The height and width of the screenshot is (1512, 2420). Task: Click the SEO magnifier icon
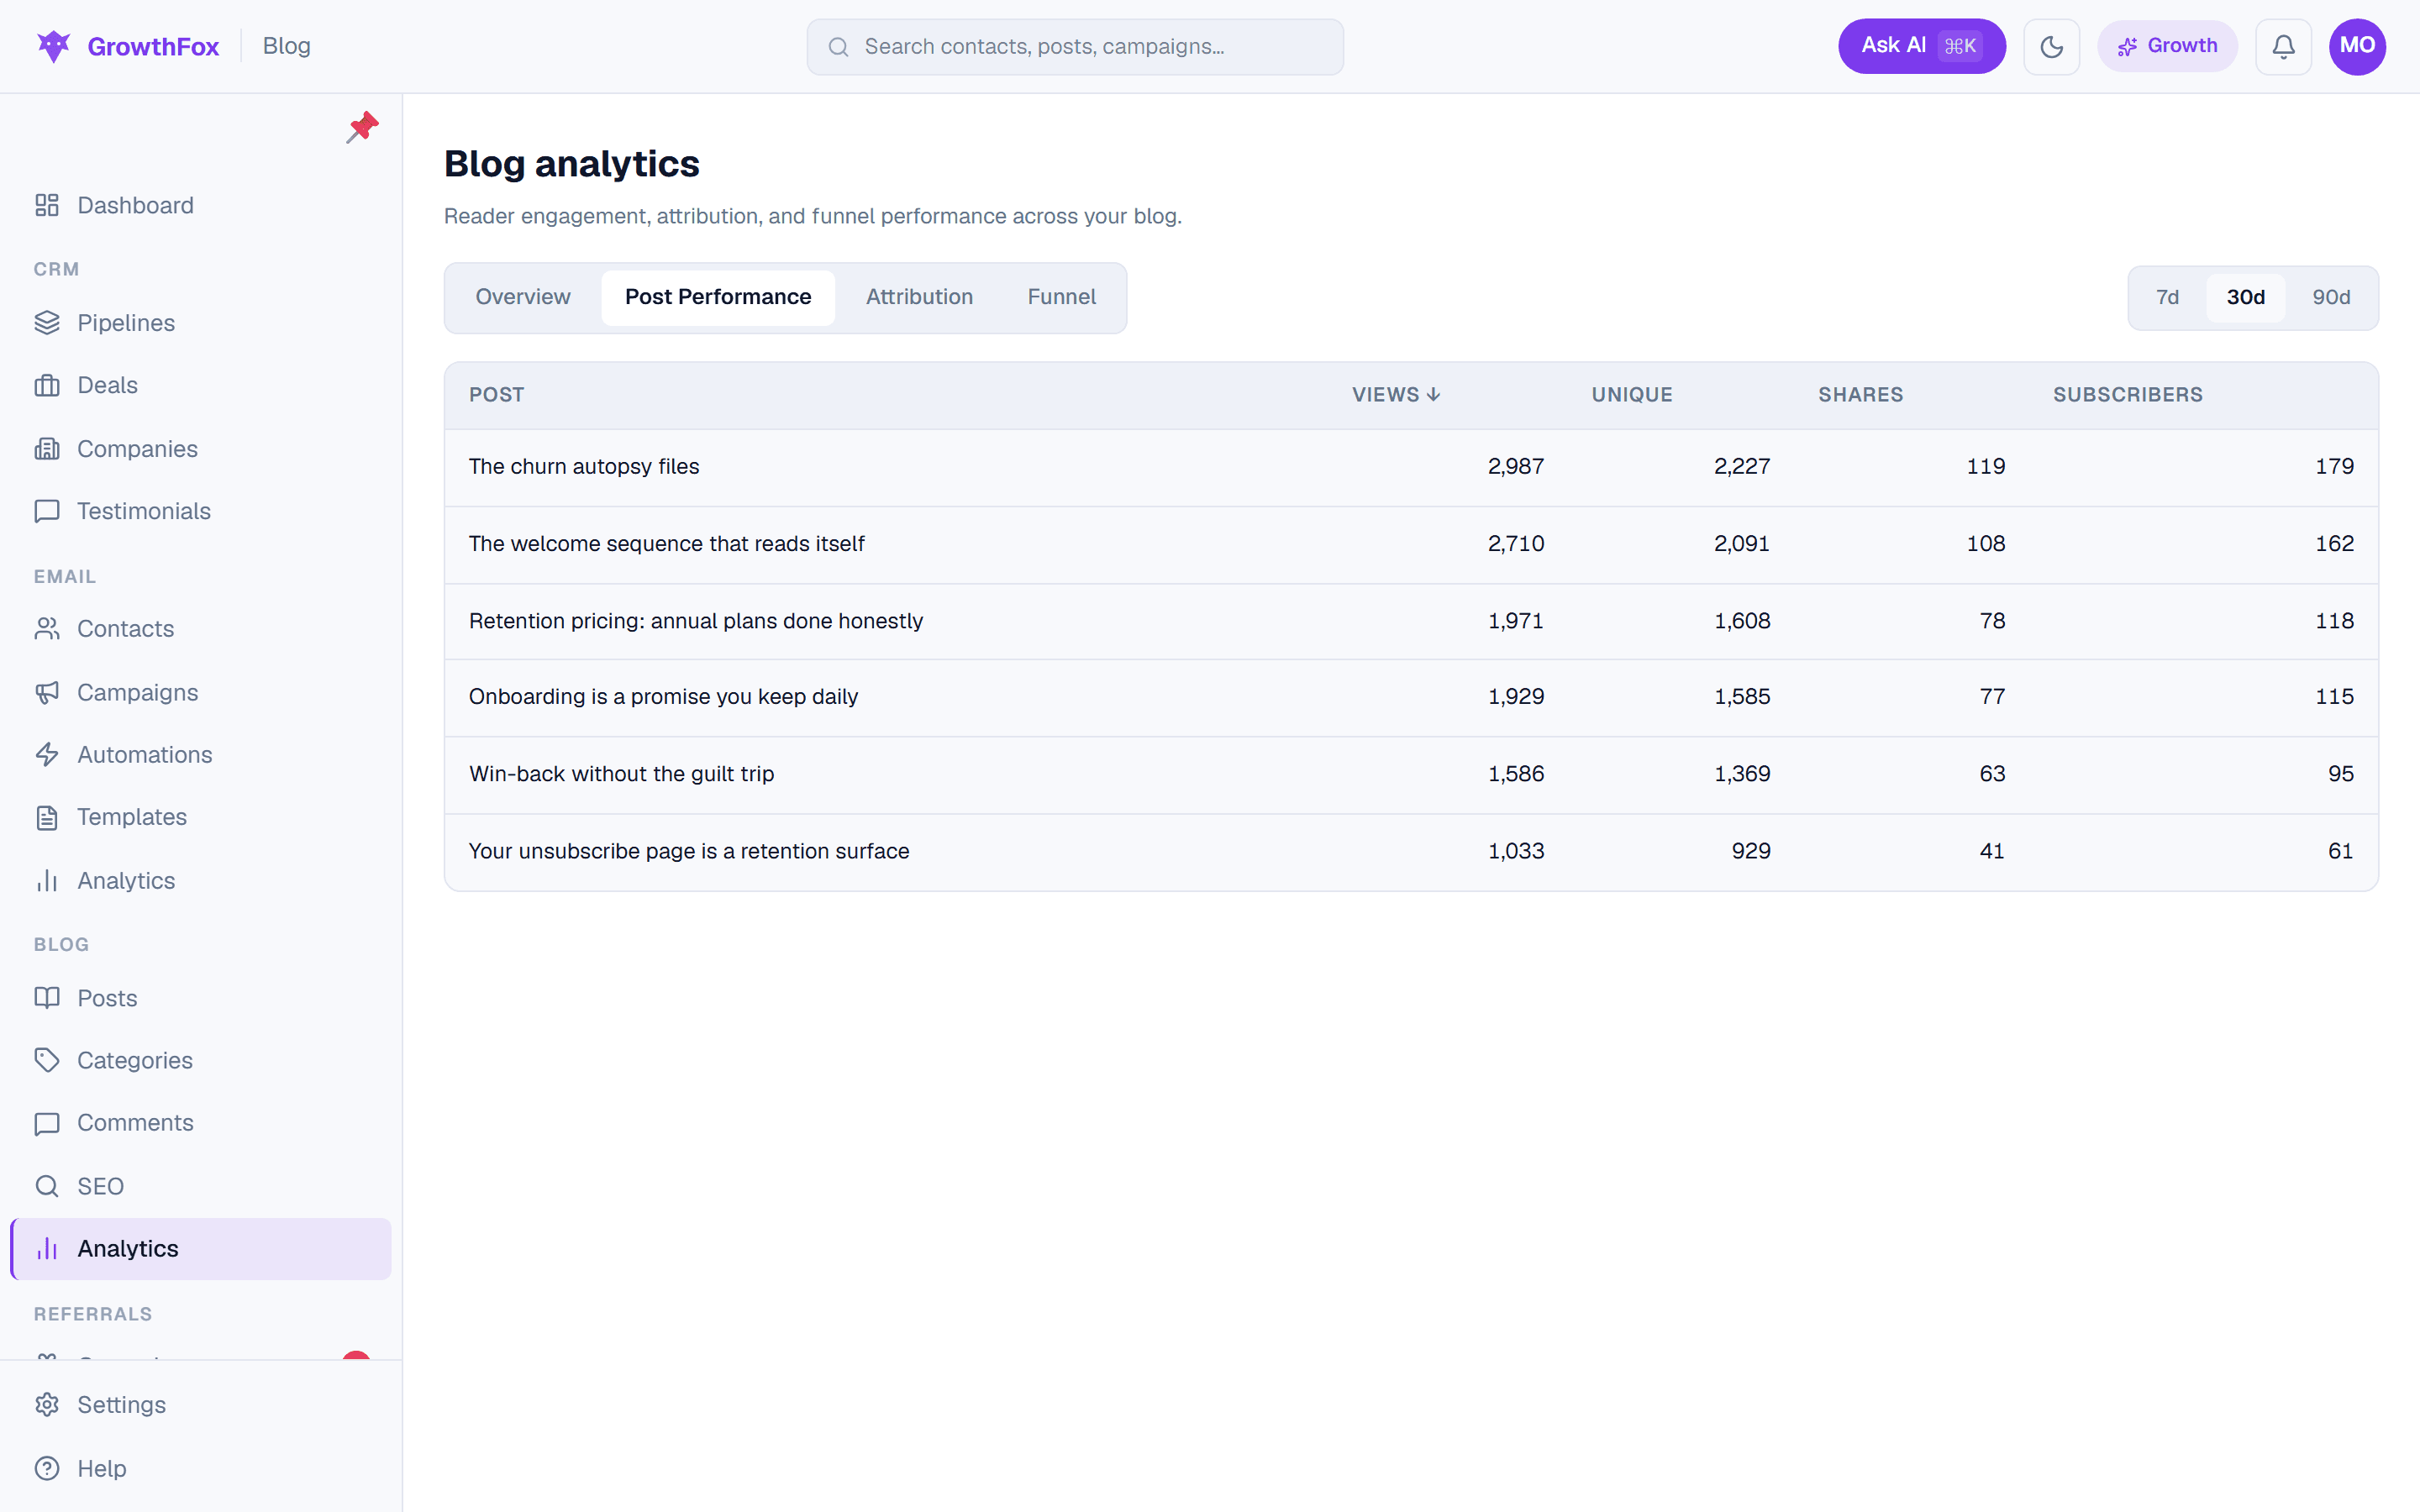click(47, 1186)
